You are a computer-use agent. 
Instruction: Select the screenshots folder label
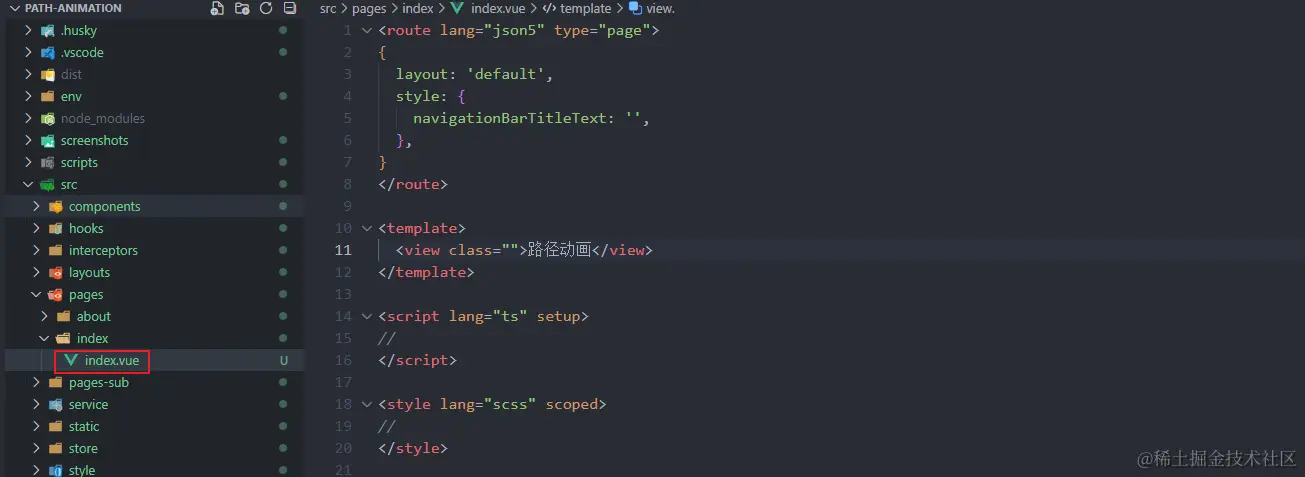[x=95, y=140]
